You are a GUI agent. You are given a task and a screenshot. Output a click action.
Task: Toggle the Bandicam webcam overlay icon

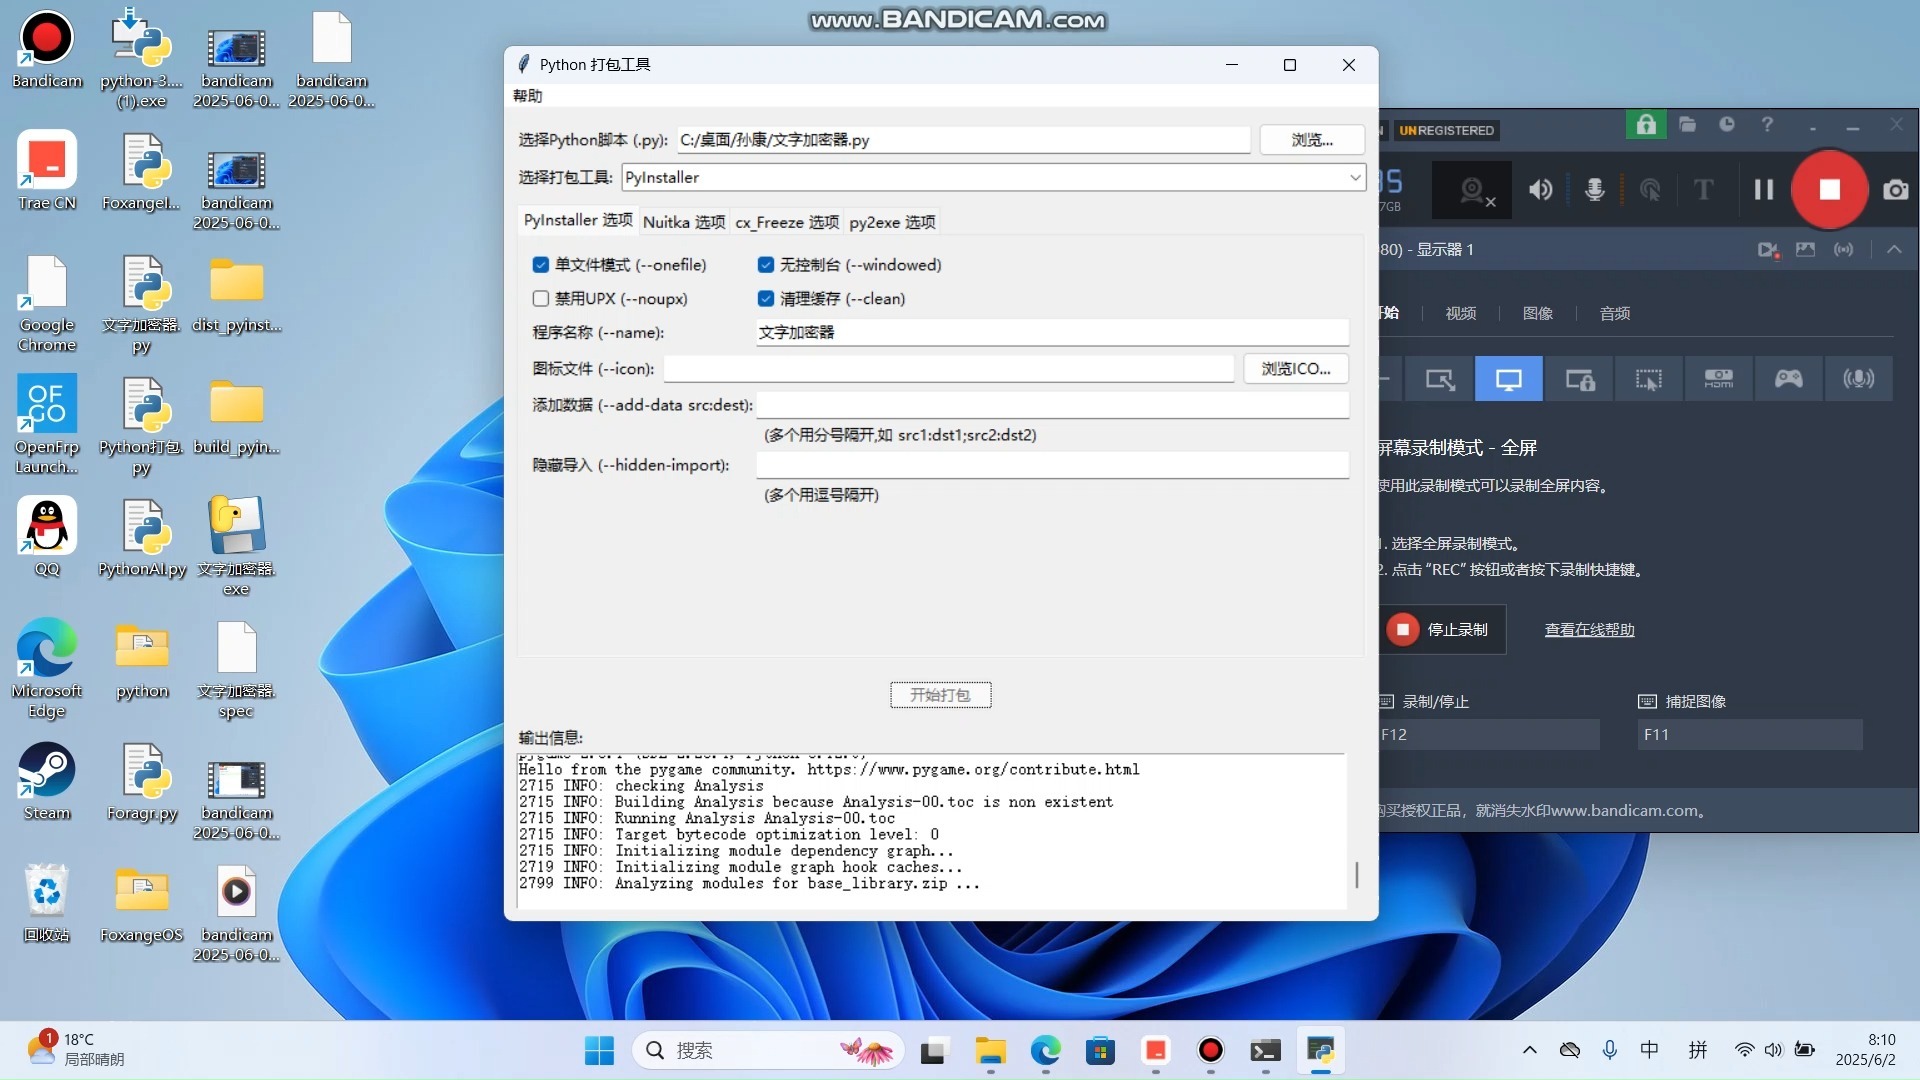pos(1471,190)
